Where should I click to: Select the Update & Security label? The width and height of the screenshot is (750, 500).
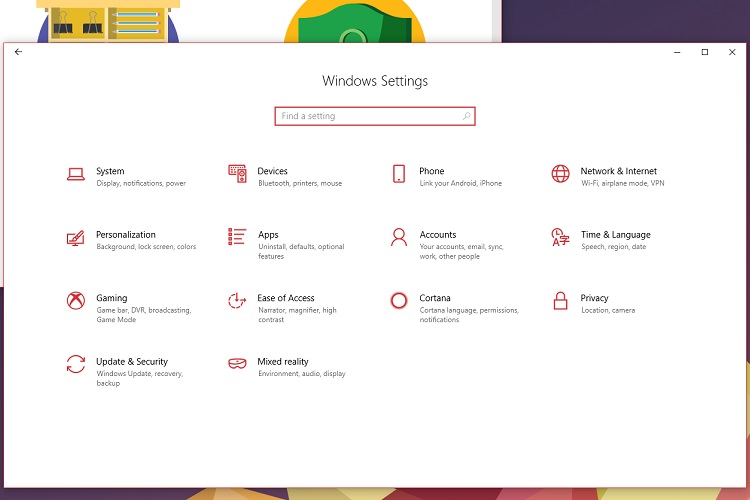coord(132,361)
